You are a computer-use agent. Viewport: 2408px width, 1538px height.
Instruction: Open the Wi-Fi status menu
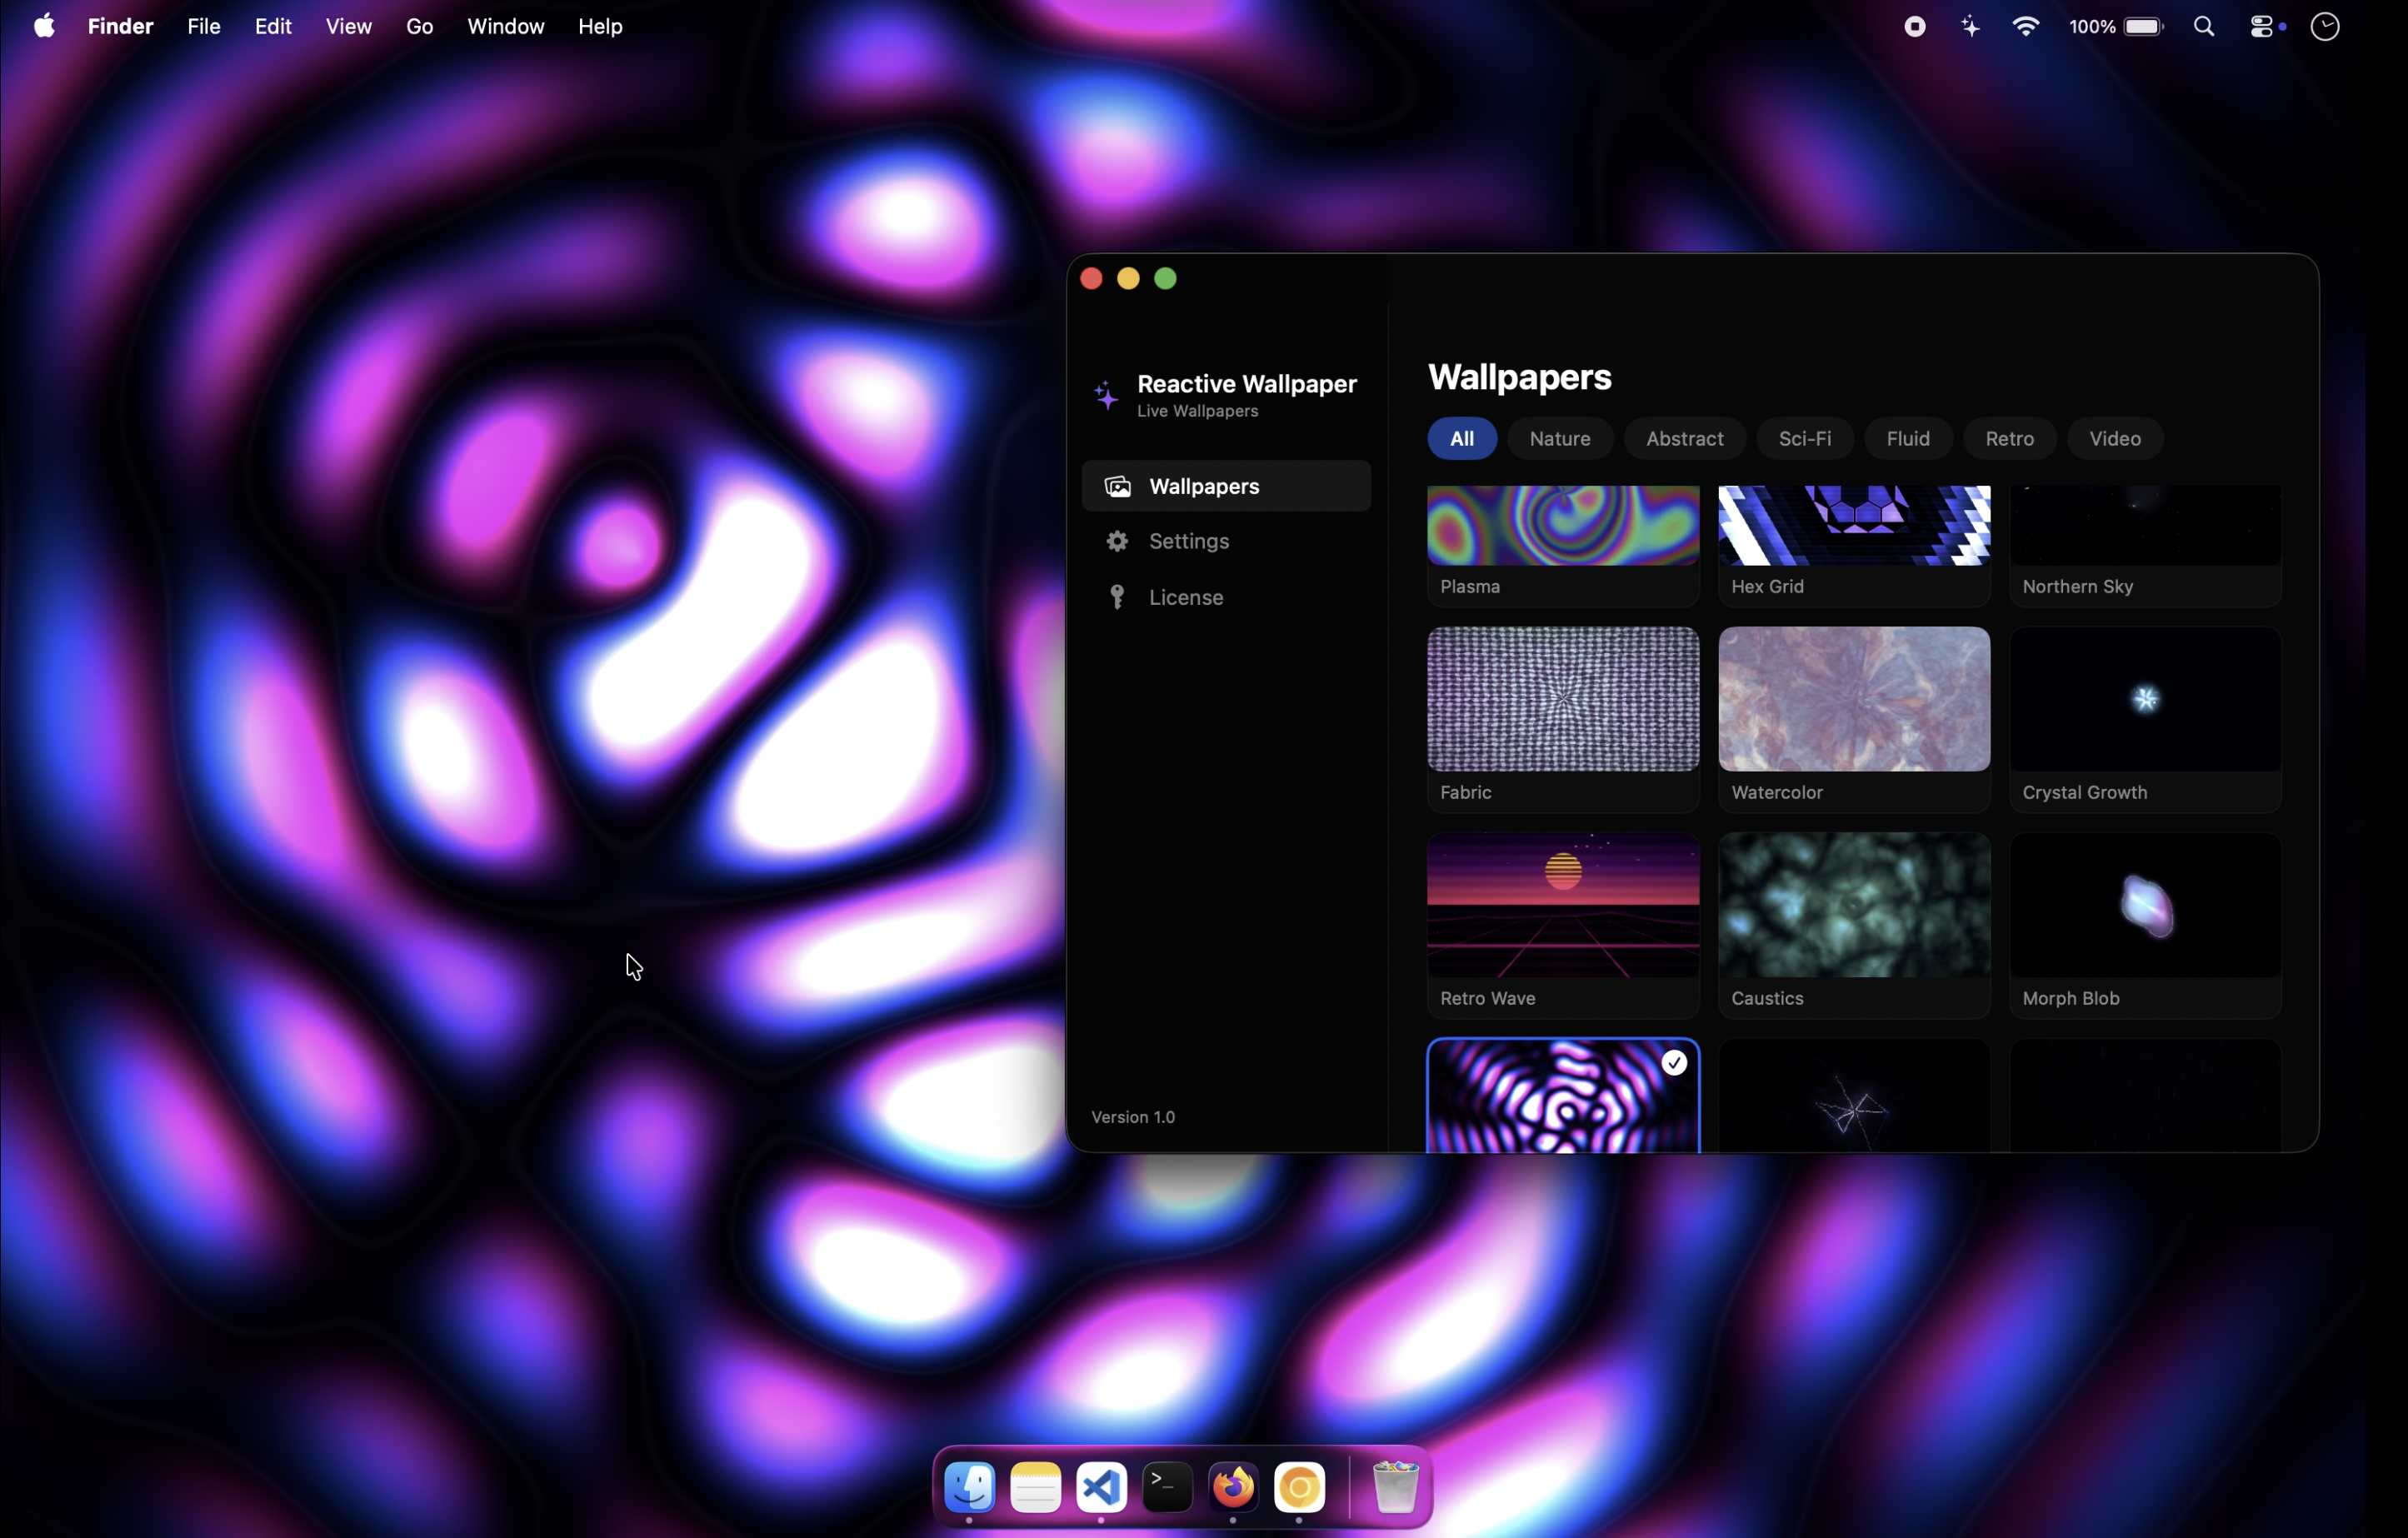(2025, 26)
